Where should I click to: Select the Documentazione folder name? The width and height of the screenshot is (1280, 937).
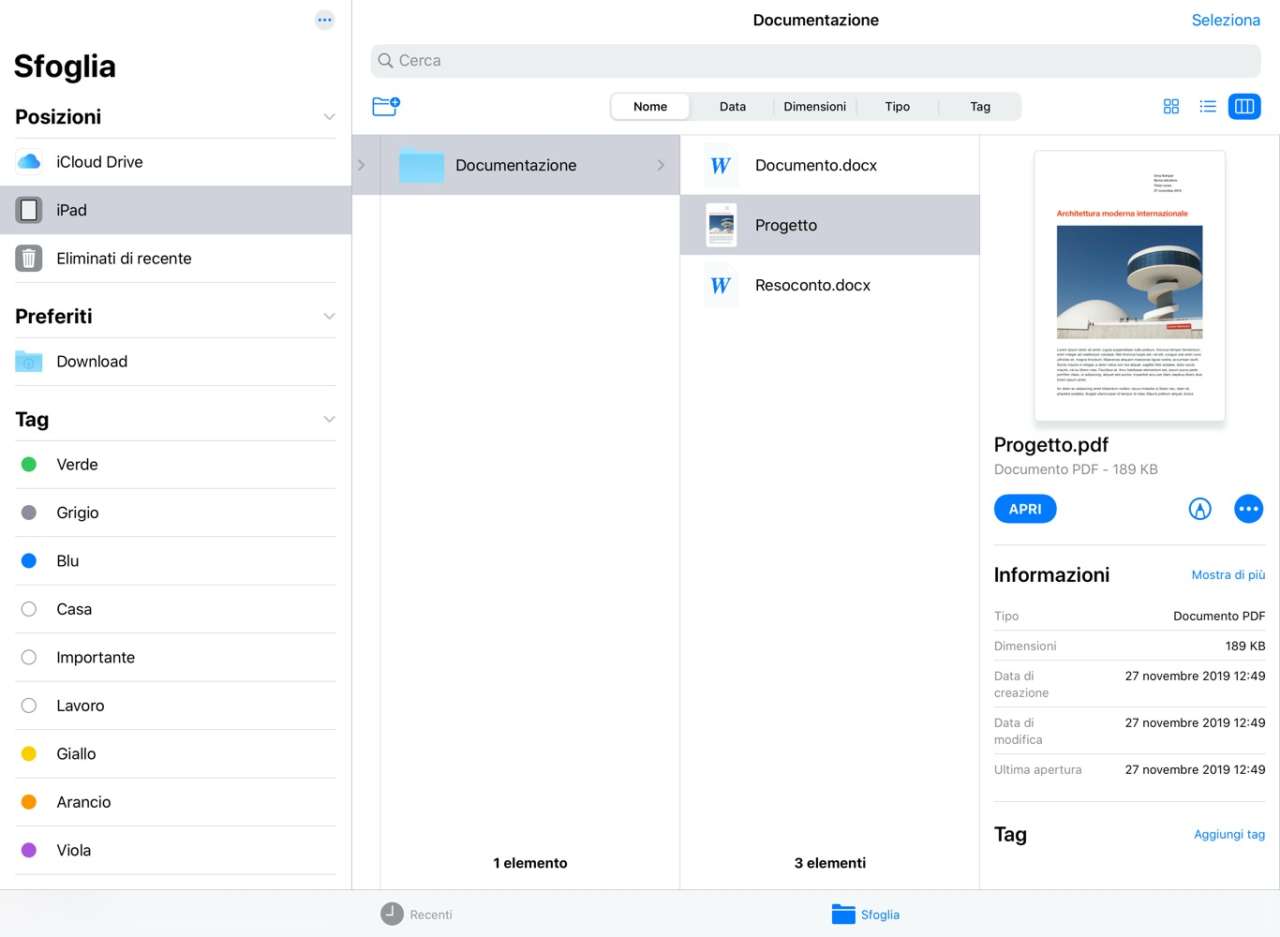tap(516, 165)
